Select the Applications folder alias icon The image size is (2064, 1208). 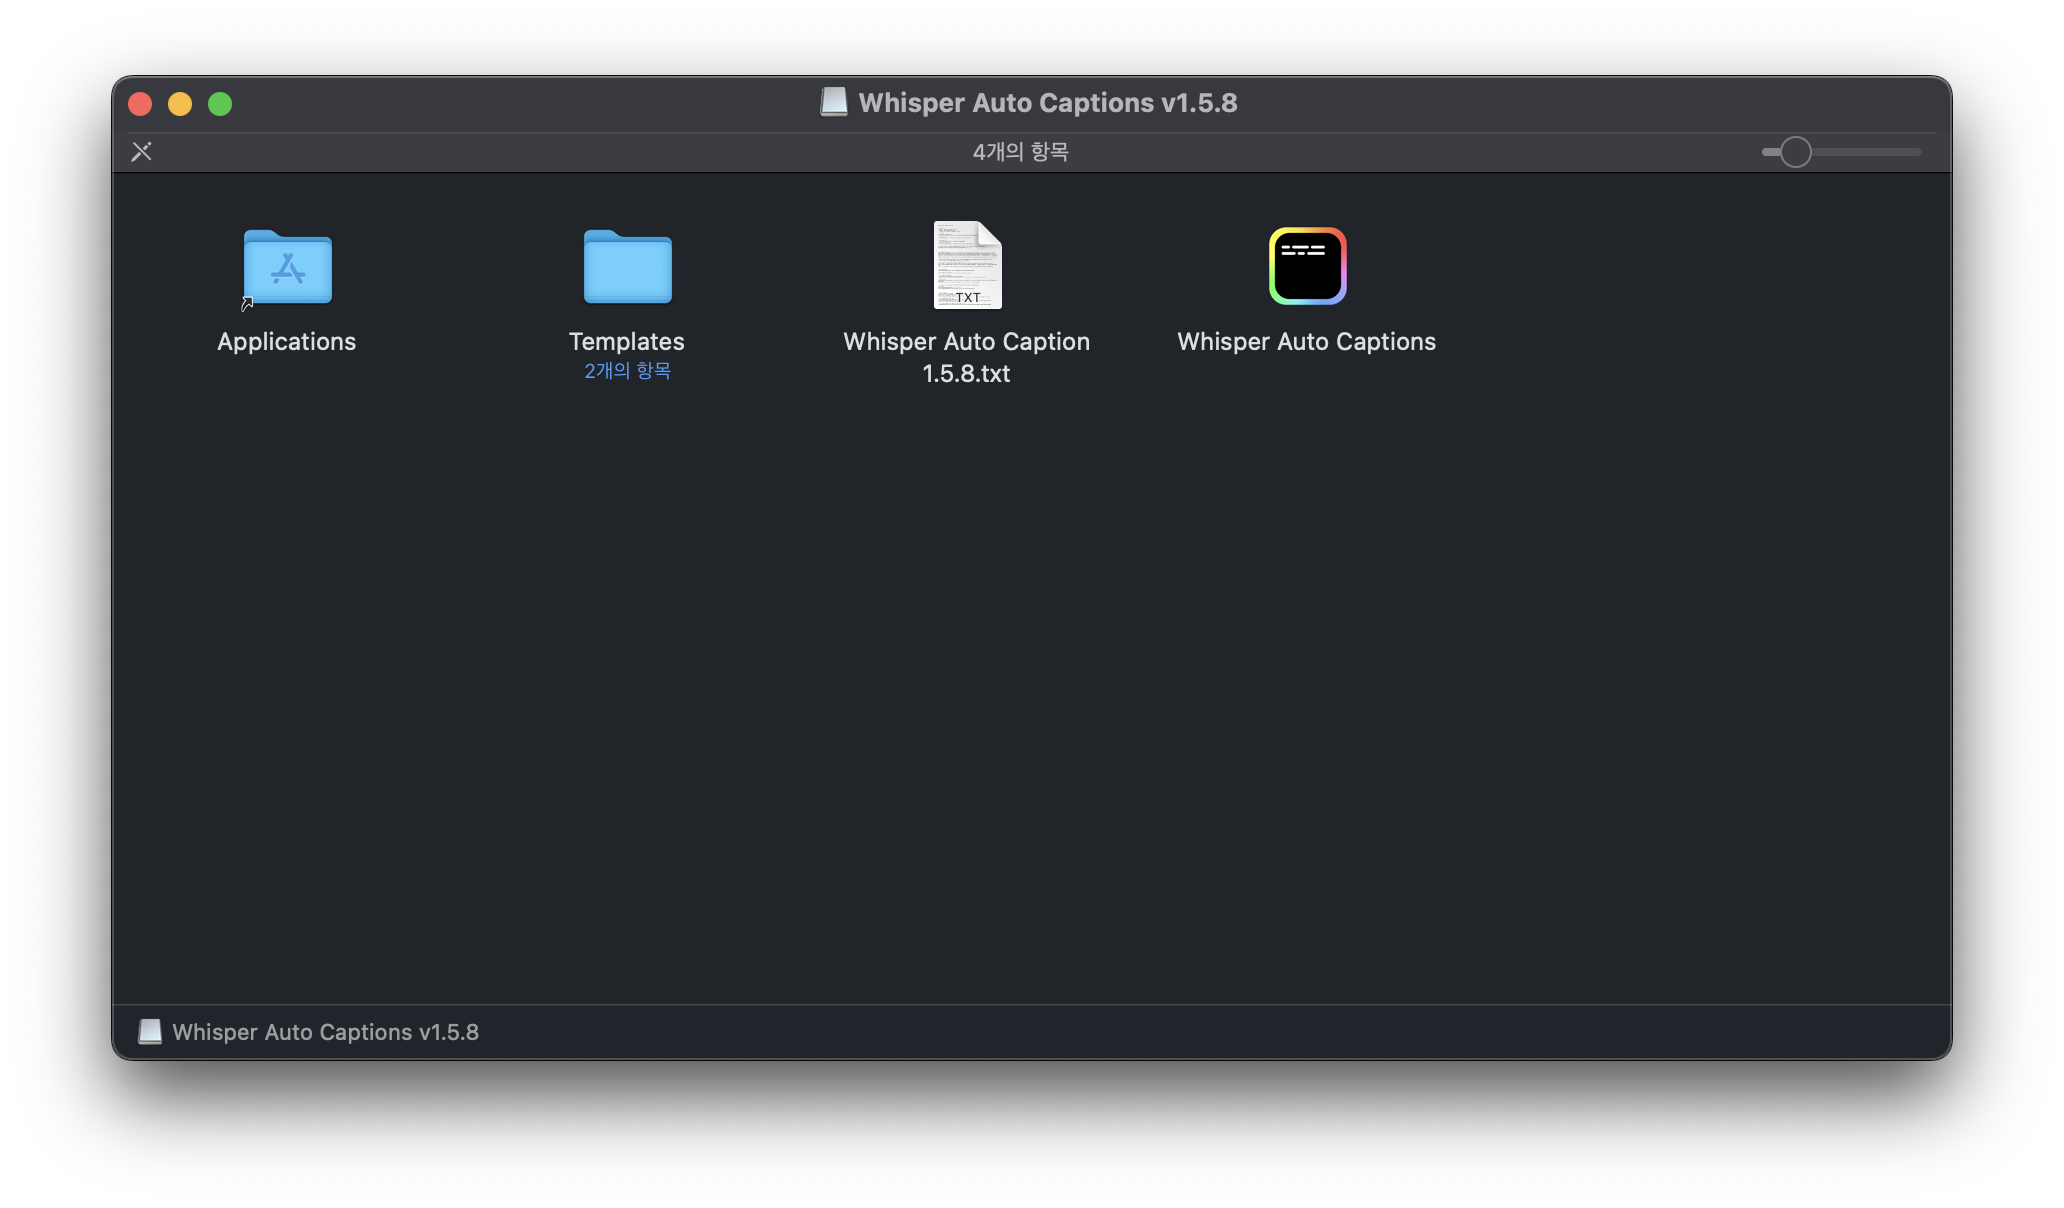coord(287,266)
